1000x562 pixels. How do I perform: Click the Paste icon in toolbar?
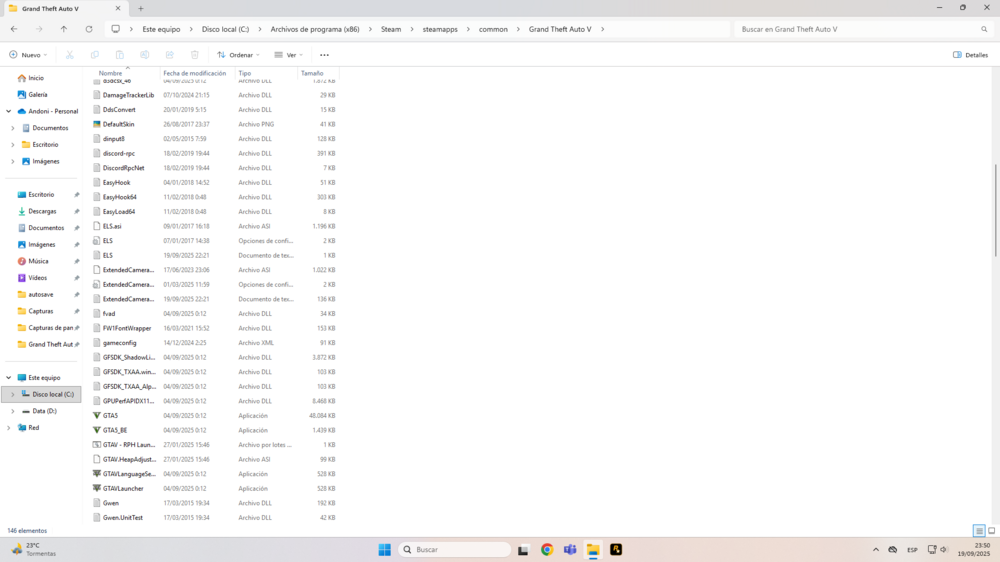pyautogui.click(x=119, y=55)
